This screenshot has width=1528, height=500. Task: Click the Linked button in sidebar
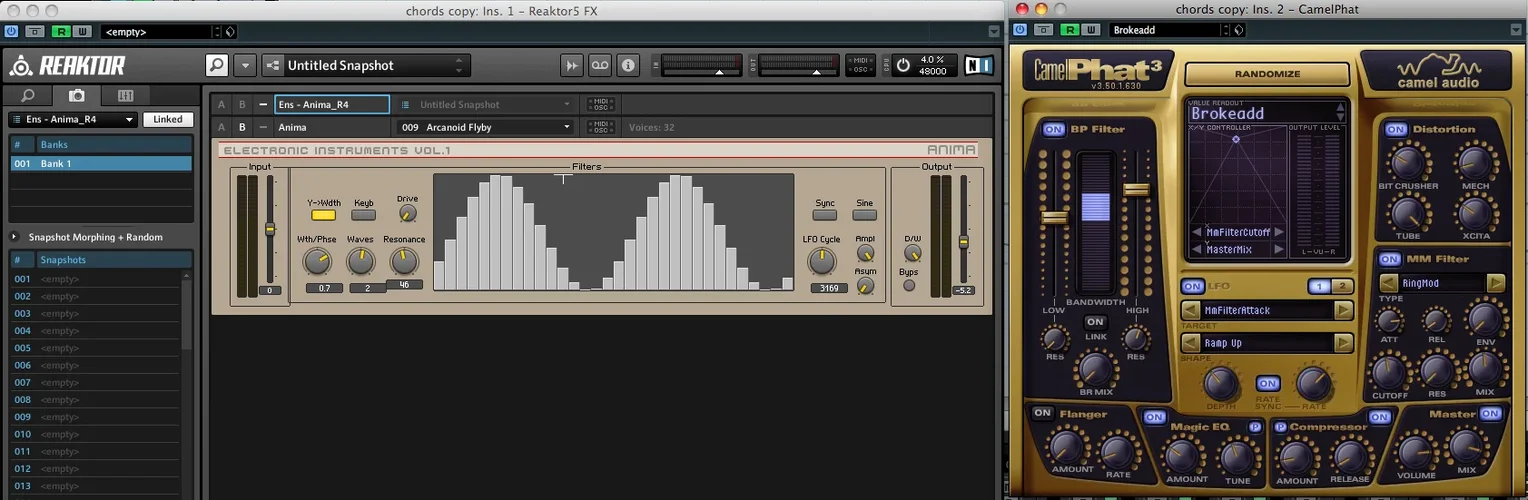click(x=167, y=119)
